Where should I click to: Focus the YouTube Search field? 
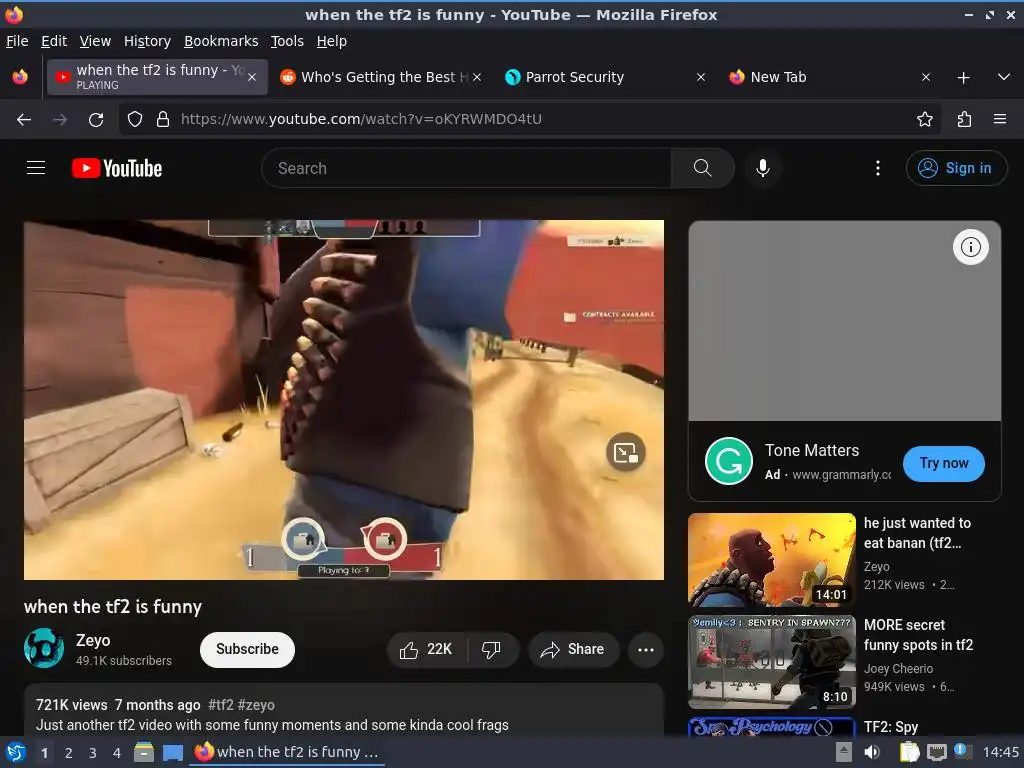point(466,168)
